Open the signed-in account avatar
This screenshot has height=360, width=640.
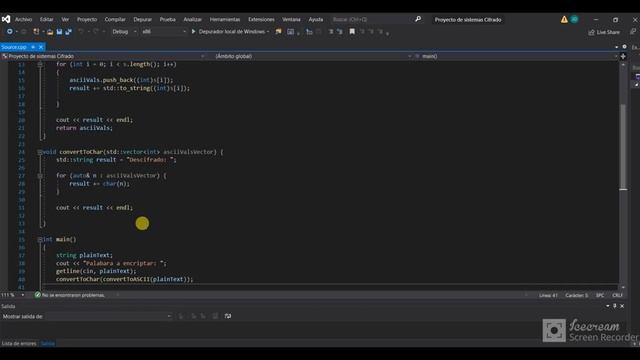pyautogui.click(x=574, y=19)
